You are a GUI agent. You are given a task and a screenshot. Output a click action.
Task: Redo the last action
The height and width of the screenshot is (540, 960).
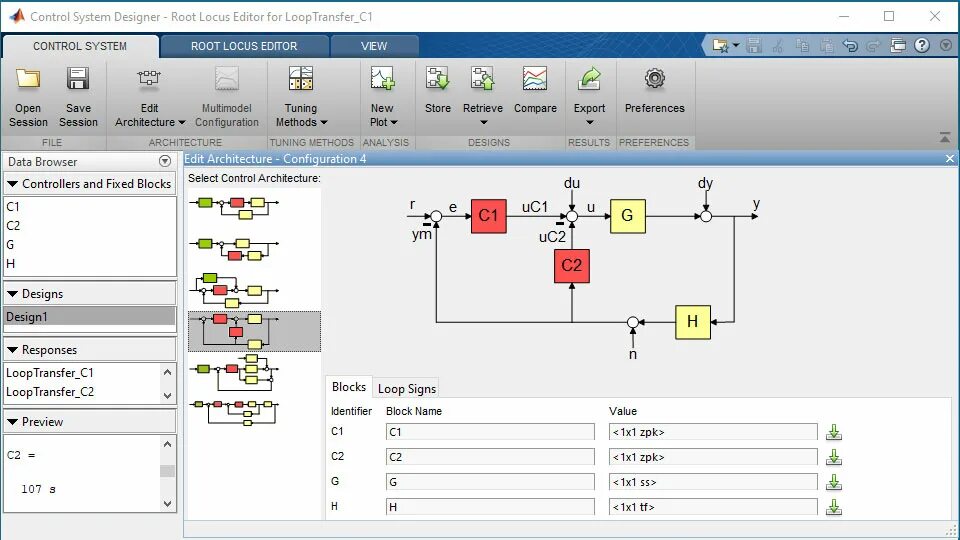[874, 45]
